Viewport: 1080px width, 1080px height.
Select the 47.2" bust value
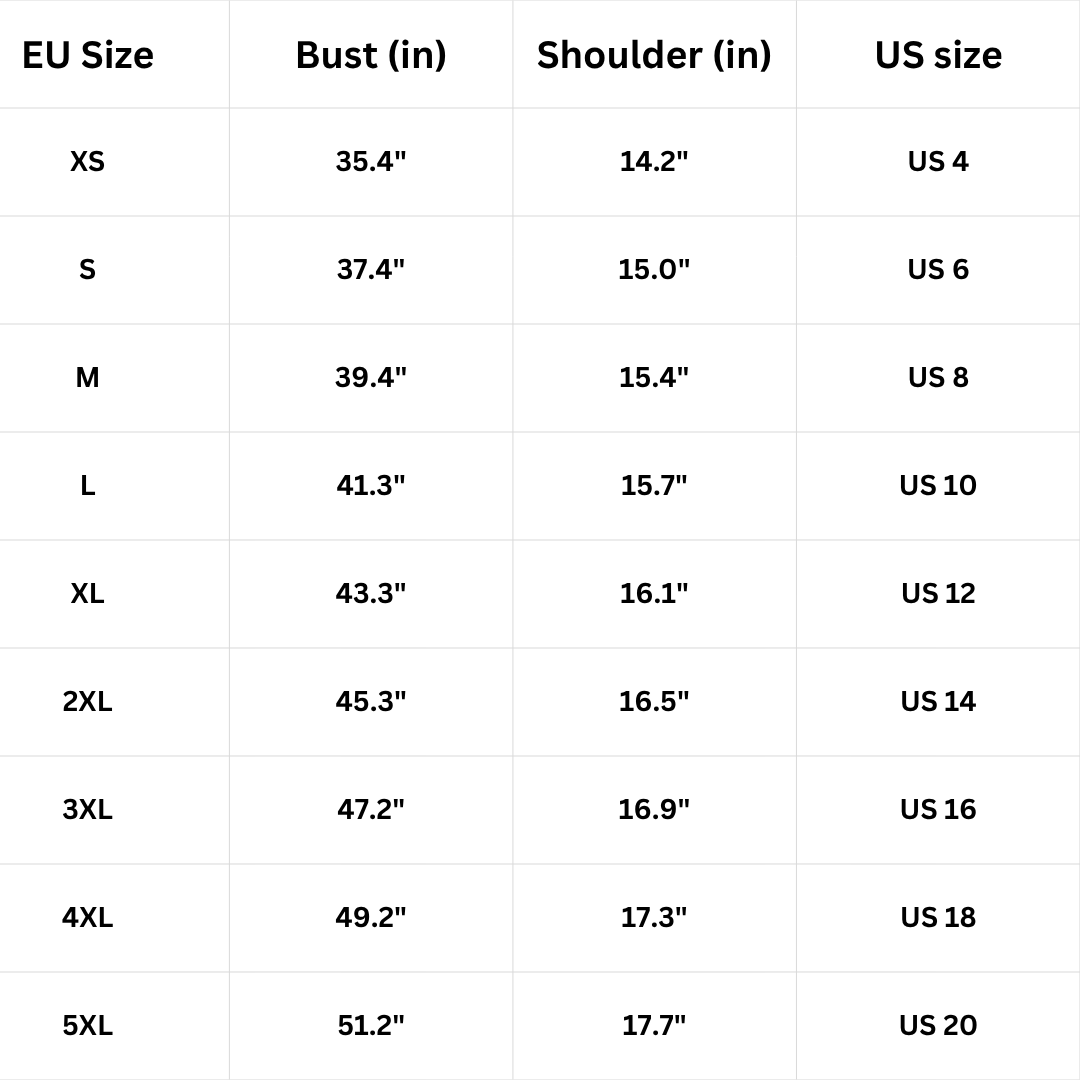371,809
